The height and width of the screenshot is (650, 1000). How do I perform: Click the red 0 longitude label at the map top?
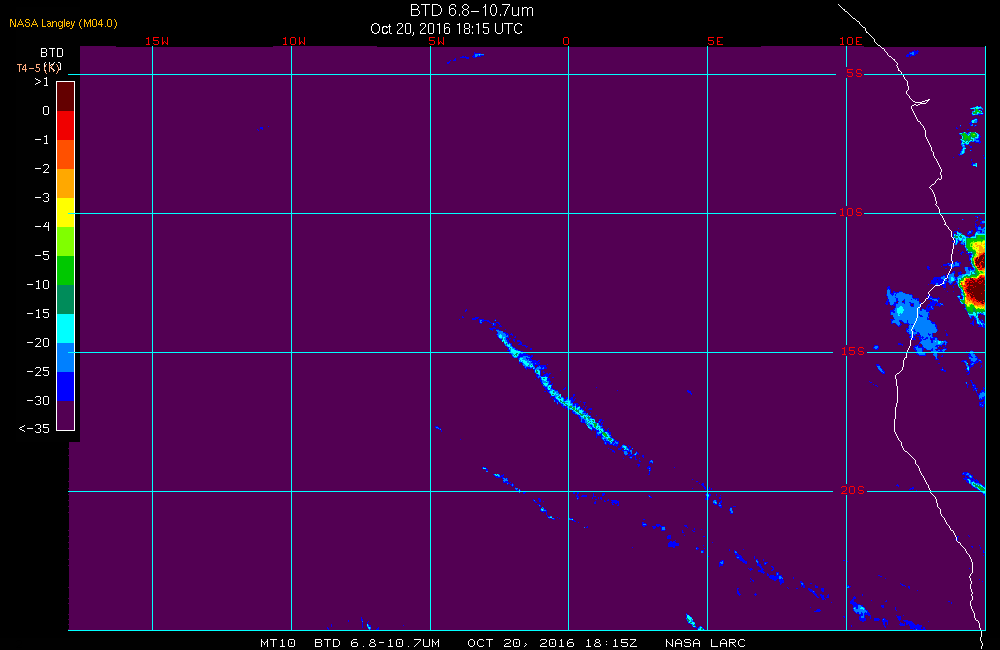click(x=566, y=41)
